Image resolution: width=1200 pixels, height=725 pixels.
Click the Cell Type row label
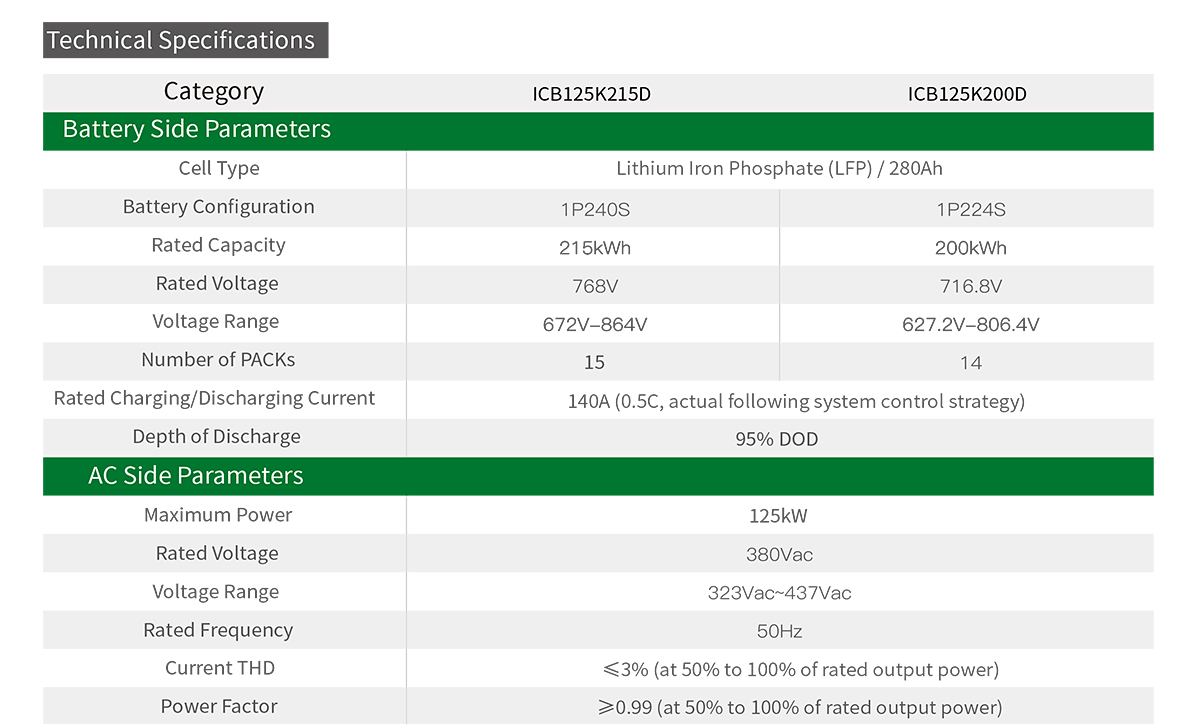pos(219,169)
